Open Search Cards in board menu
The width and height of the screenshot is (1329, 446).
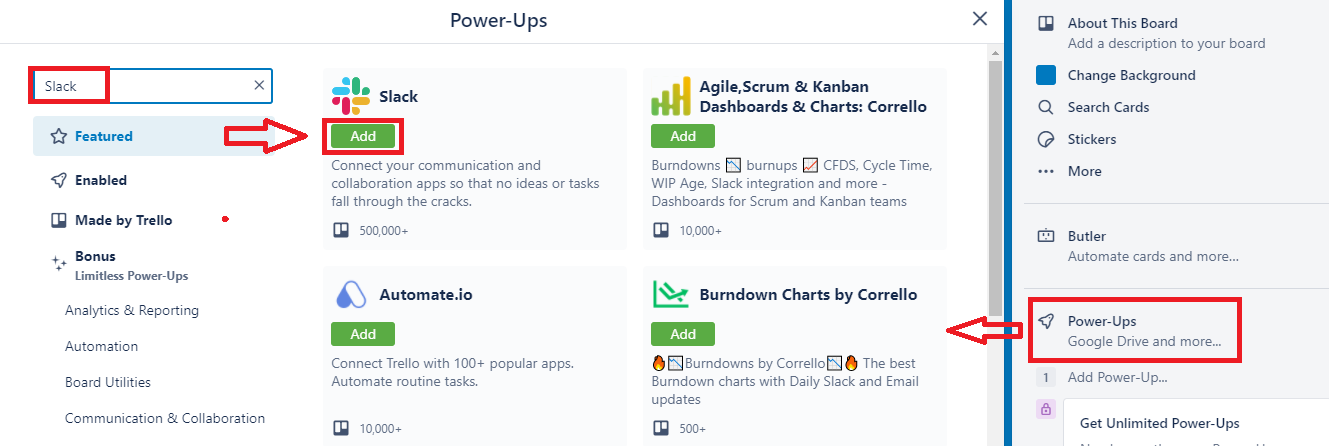point(1108,107)
